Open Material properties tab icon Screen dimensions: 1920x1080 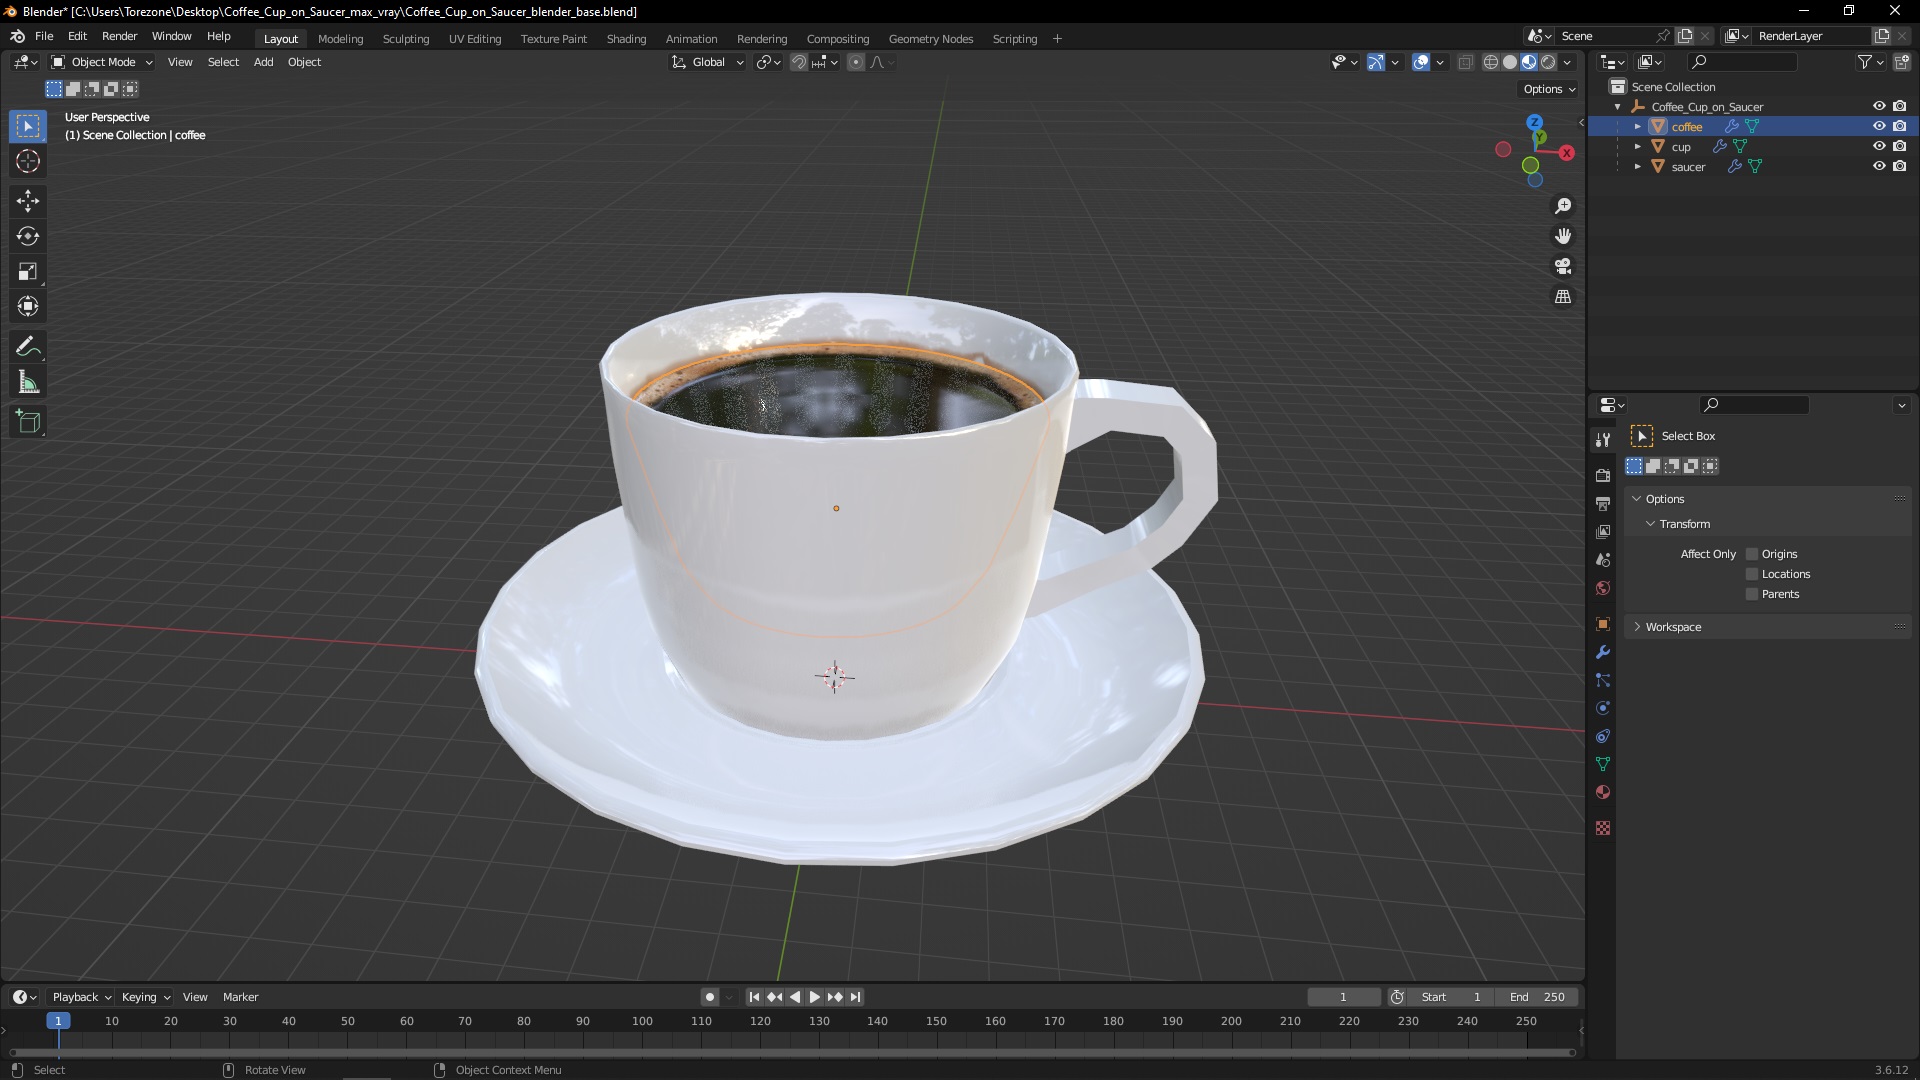pyautogui.click(x=1603, y=792)
